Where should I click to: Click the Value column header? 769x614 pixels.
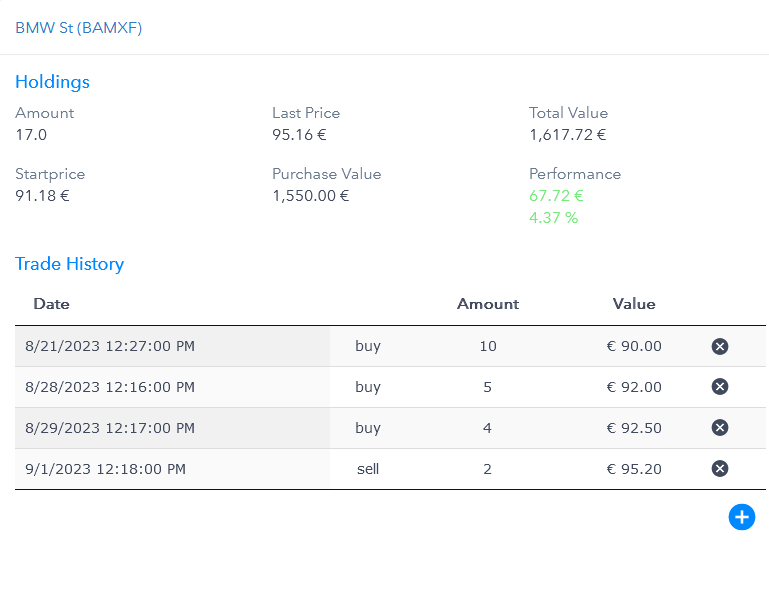click(x=634, y=304)
